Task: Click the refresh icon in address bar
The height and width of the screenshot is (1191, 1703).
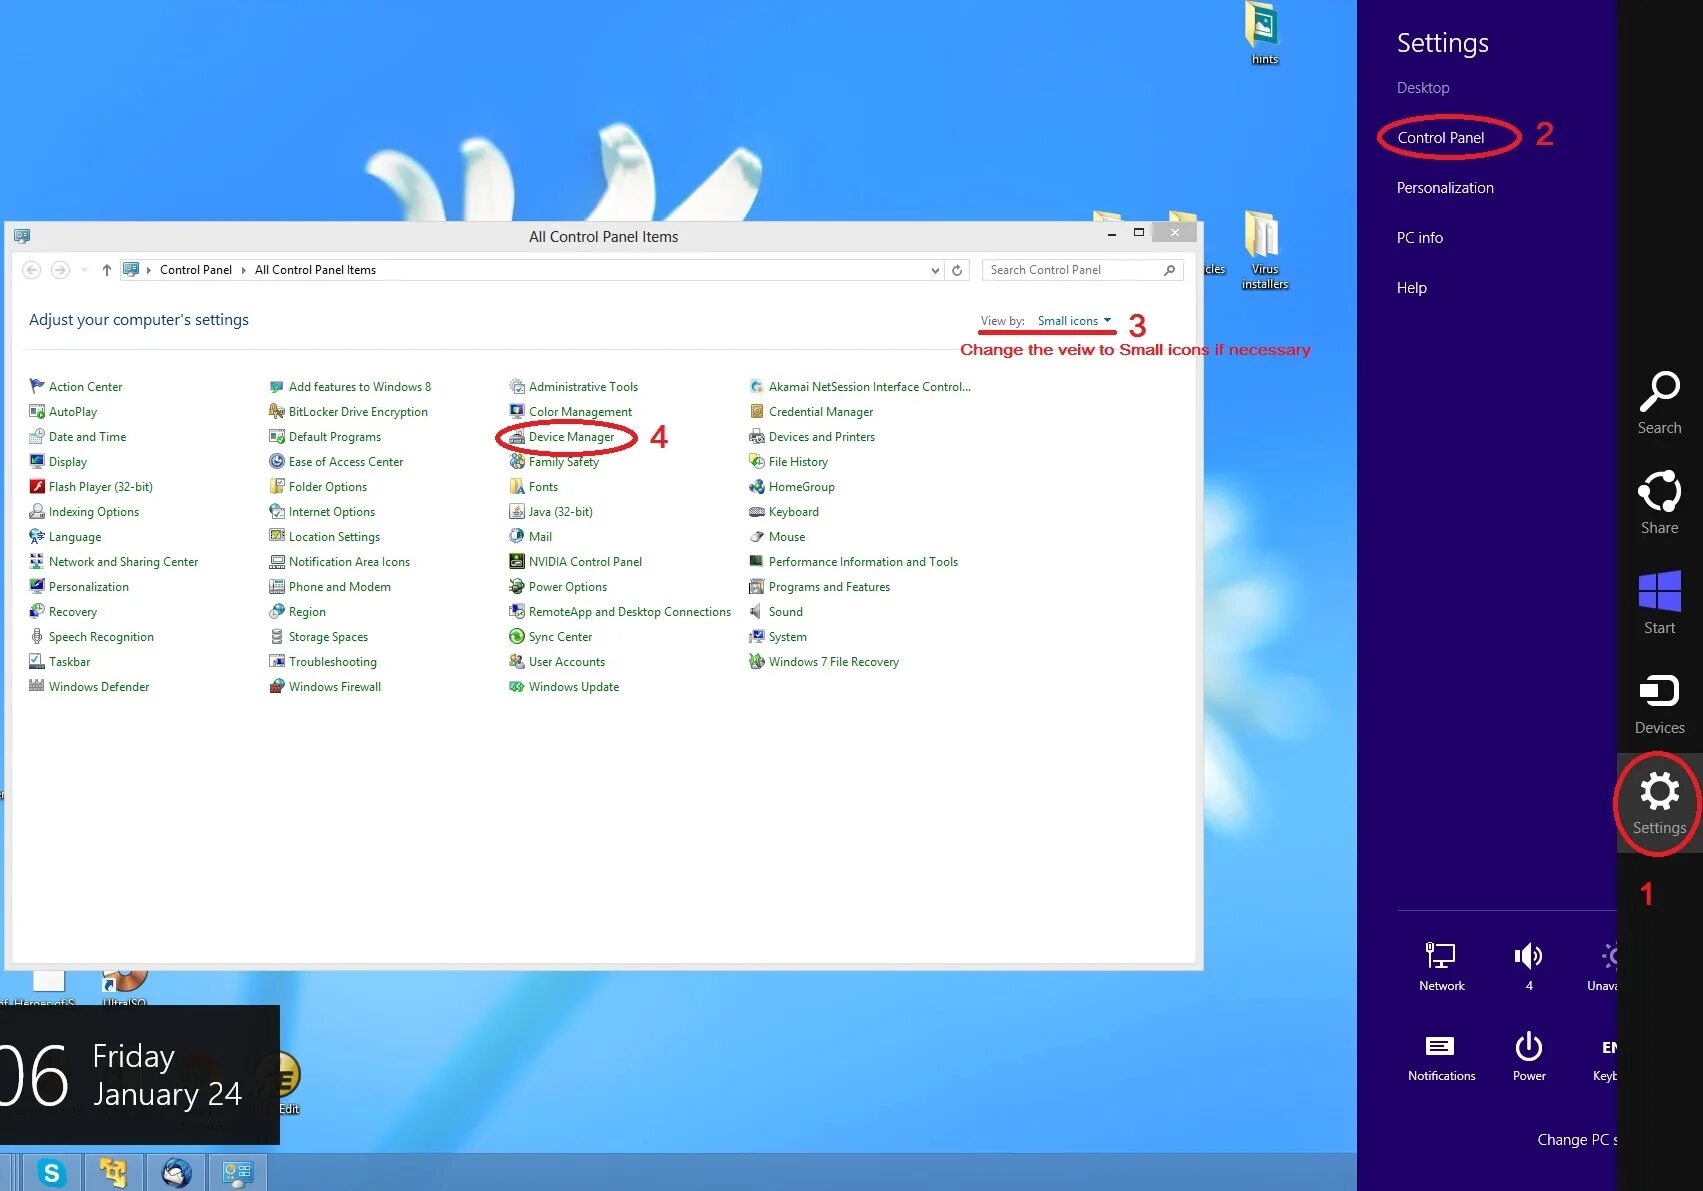Action: (x=957, y=270)
